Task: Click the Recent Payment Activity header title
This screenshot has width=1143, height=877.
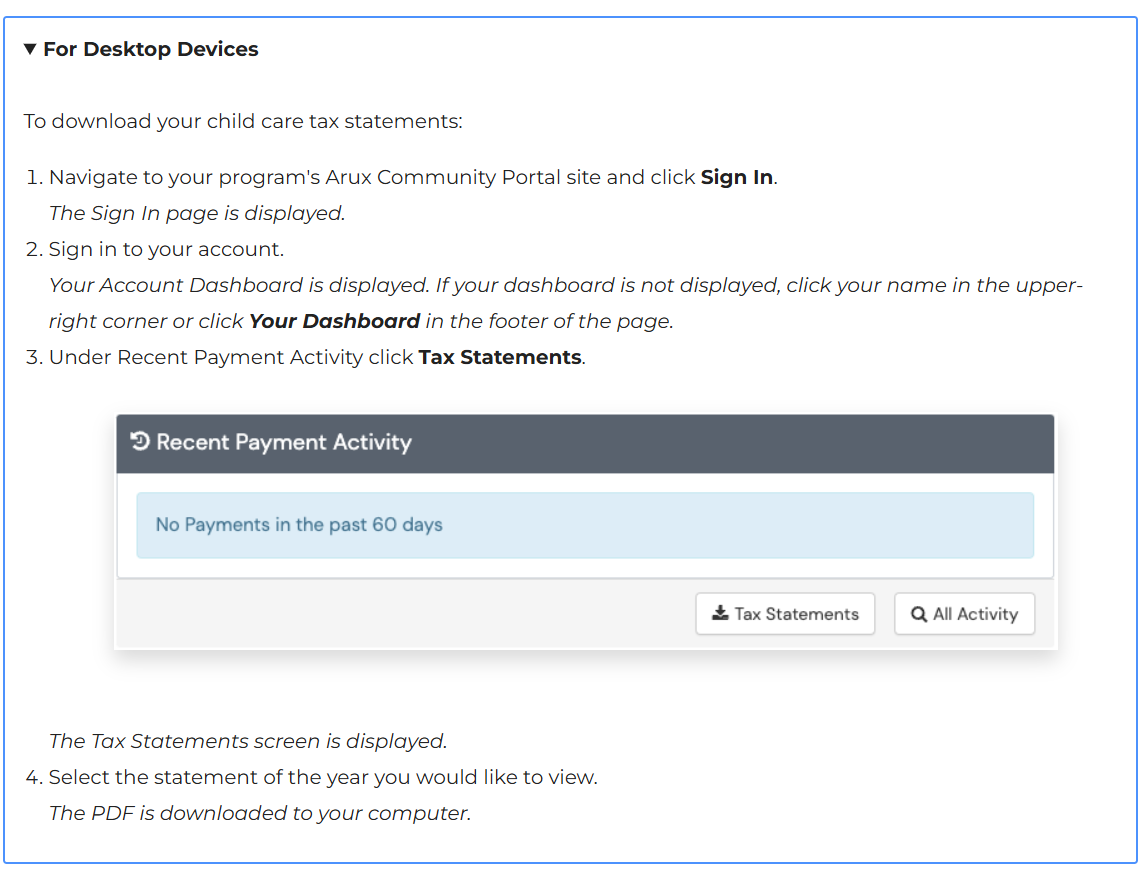Action: [x=284, y=442]
